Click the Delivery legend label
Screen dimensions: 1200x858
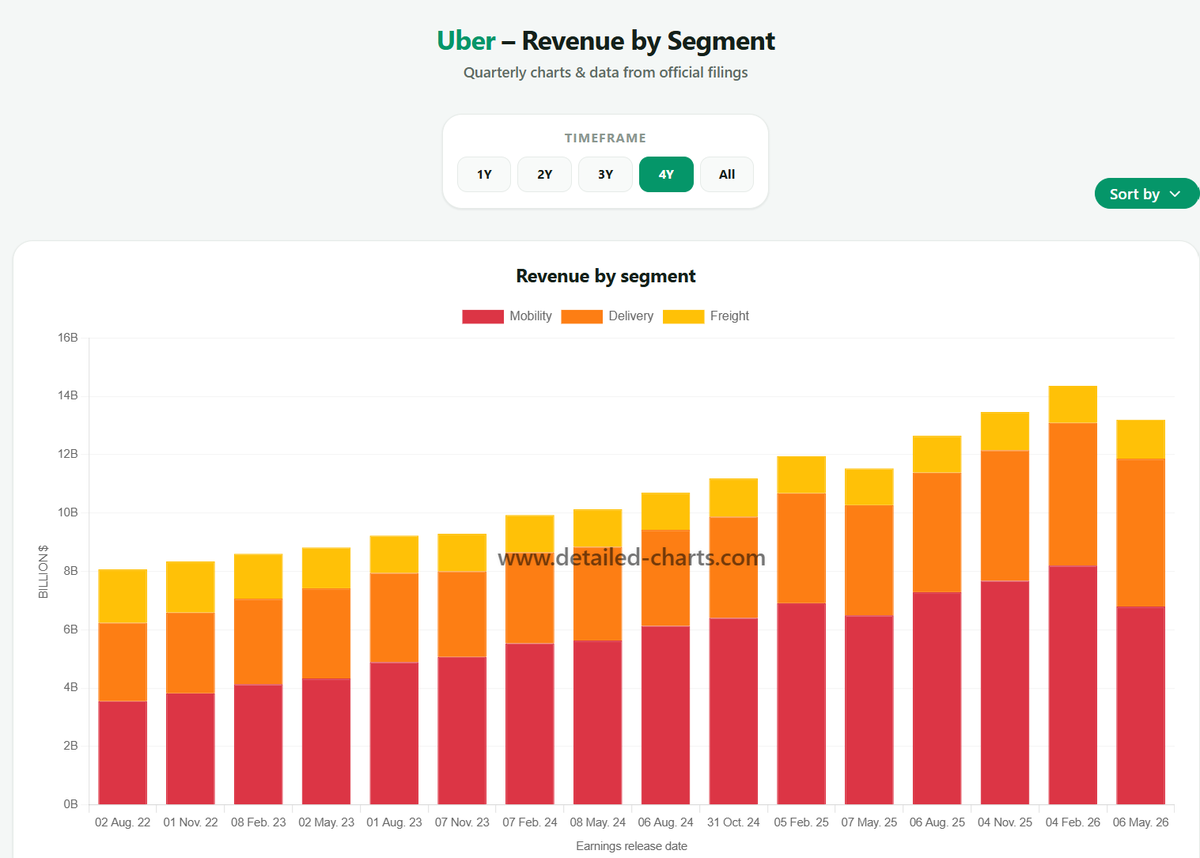631,316
